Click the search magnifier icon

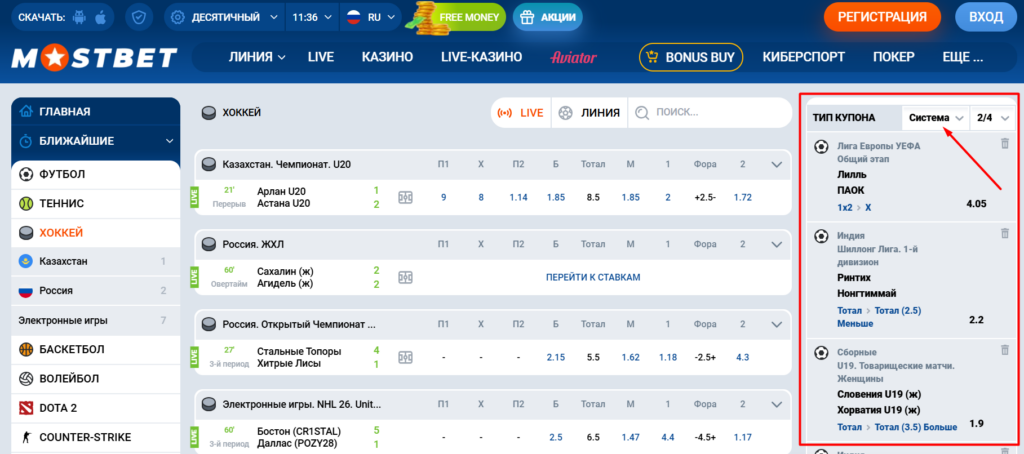tap(639, 113)
